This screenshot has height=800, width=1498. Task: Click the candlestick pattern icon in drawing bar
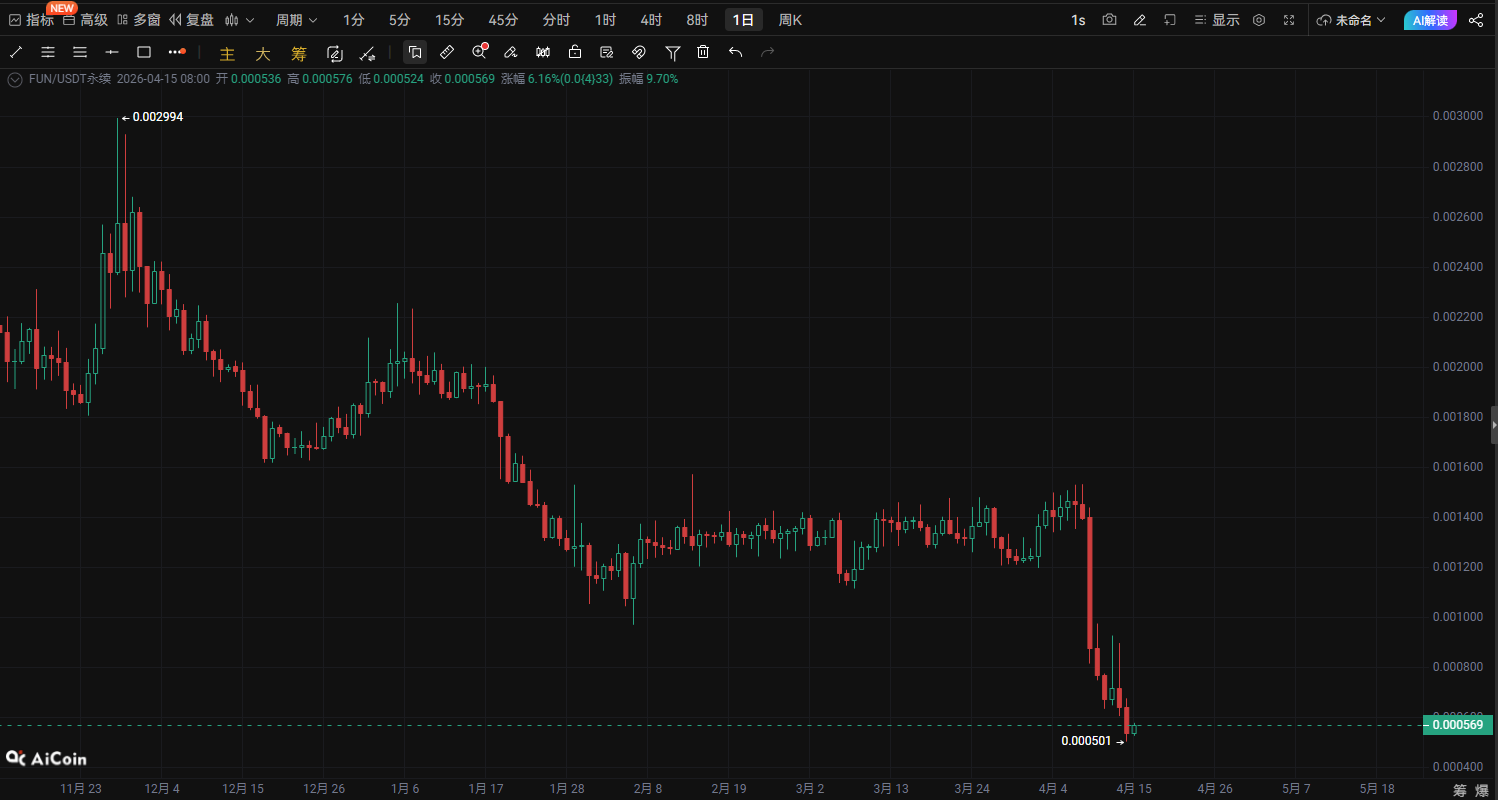[x=543, y=52]
